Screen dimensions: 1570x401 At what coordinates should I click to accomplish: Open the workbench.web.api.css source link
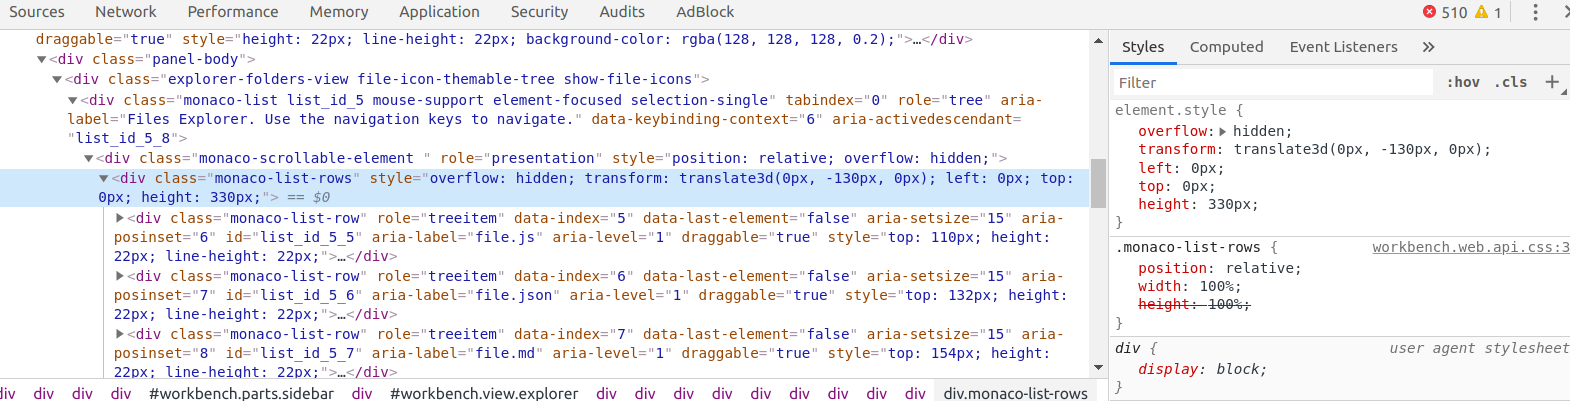[x=1470, y=248]
